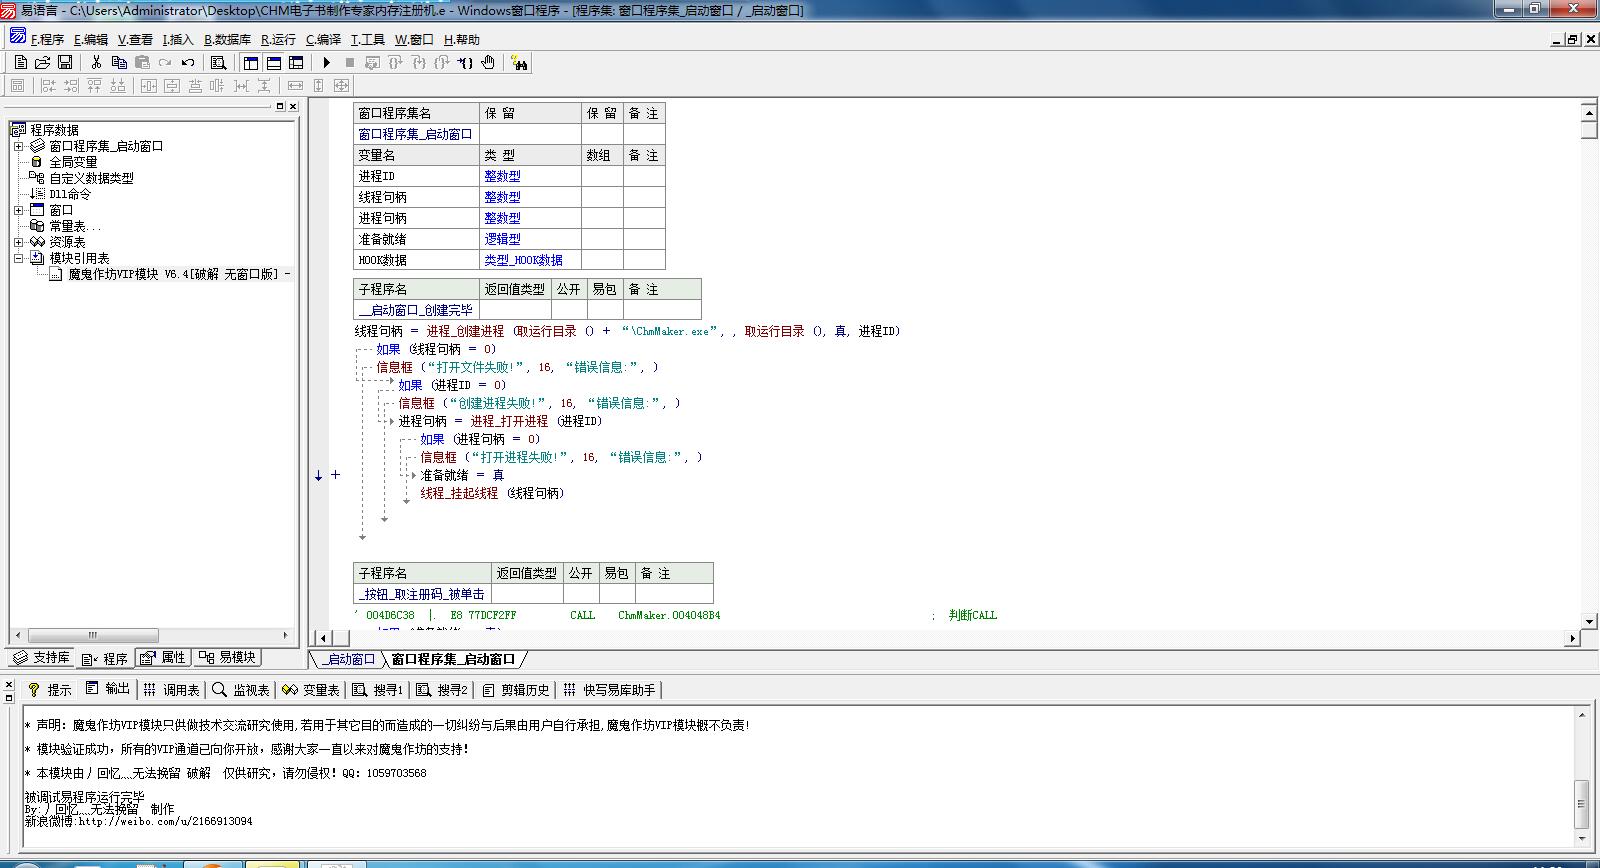
Task: Switch to the 属性 tab
Action: 162,657
